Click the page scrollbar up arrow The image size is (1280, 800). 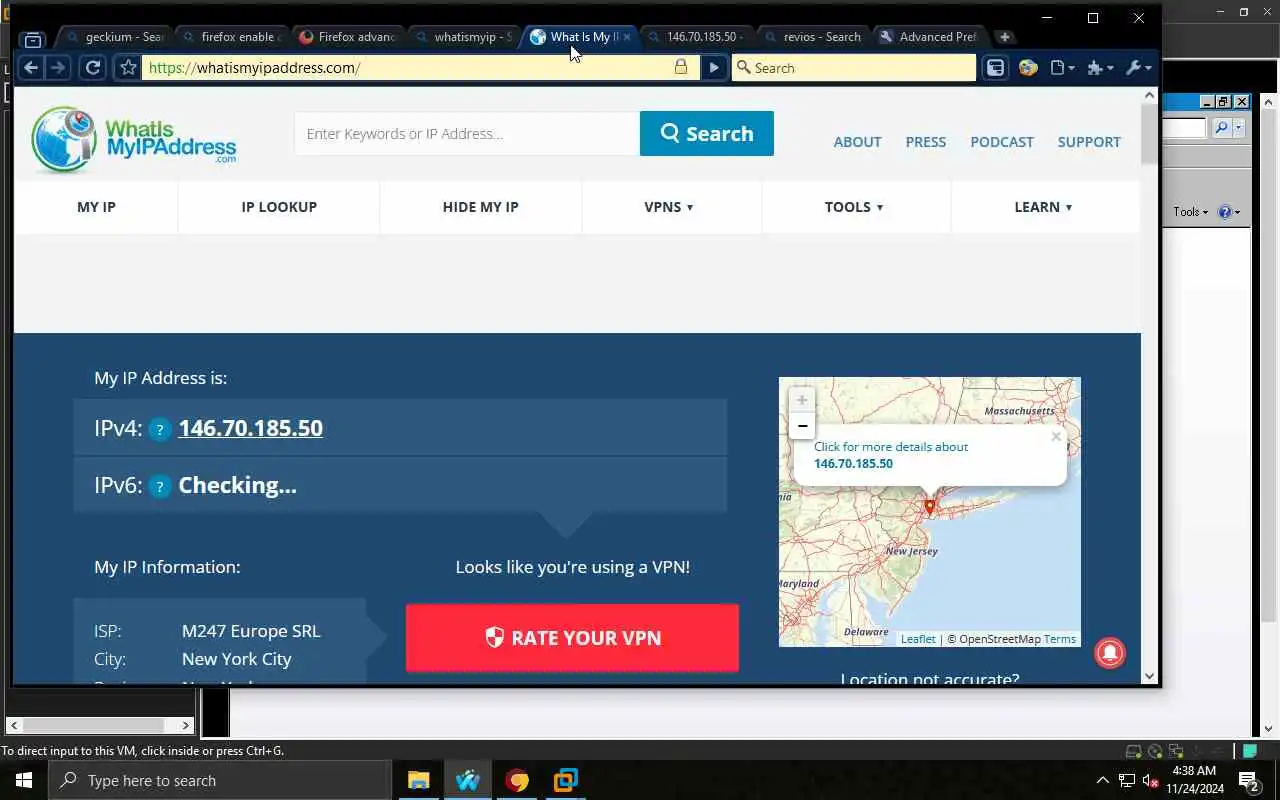pos(1150,96)
